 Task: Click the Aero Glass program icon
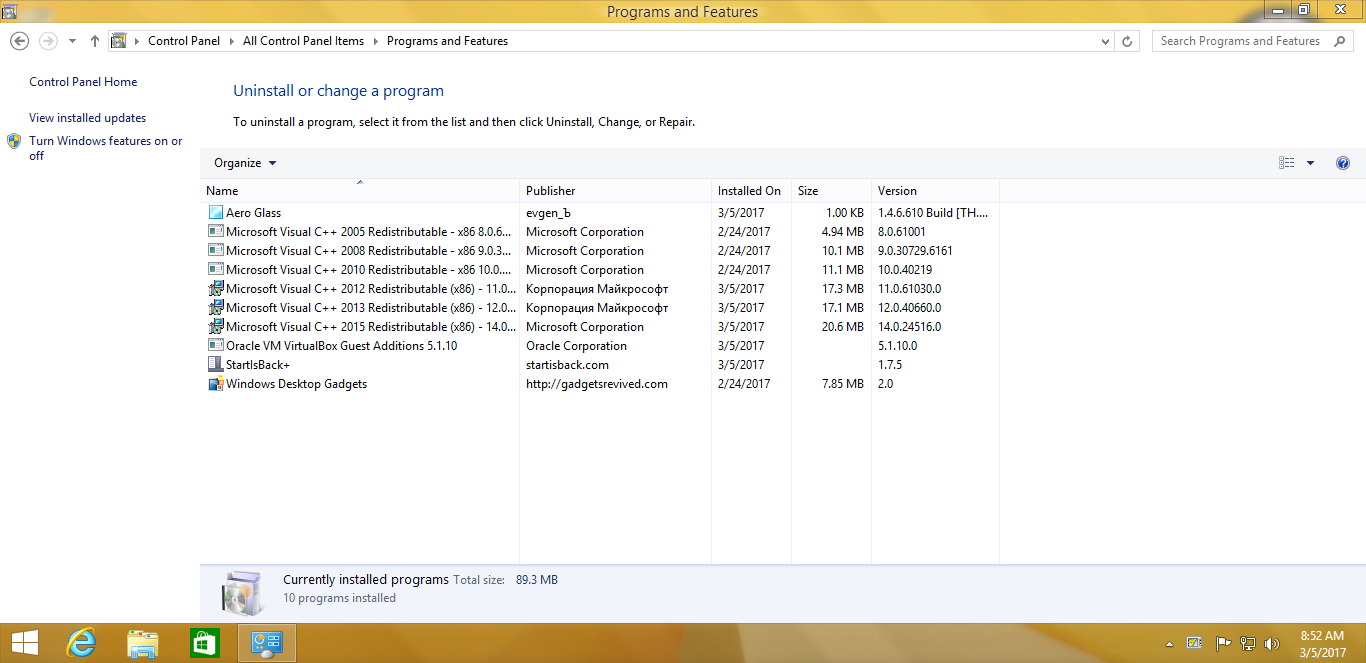tap(215, 213)
